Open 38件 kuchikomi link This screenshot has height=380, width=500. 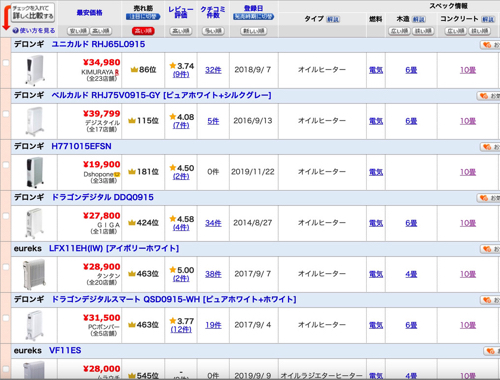[213, 274]
